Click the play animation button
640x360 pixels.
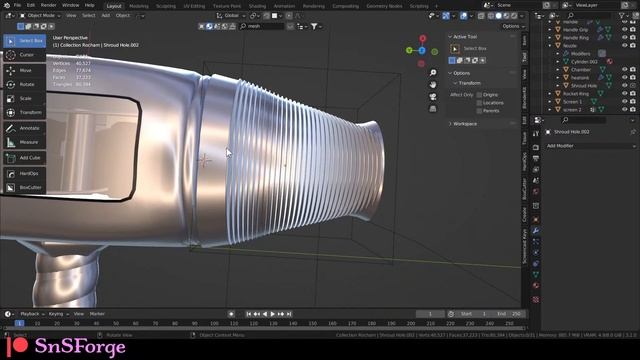[272, 314]
